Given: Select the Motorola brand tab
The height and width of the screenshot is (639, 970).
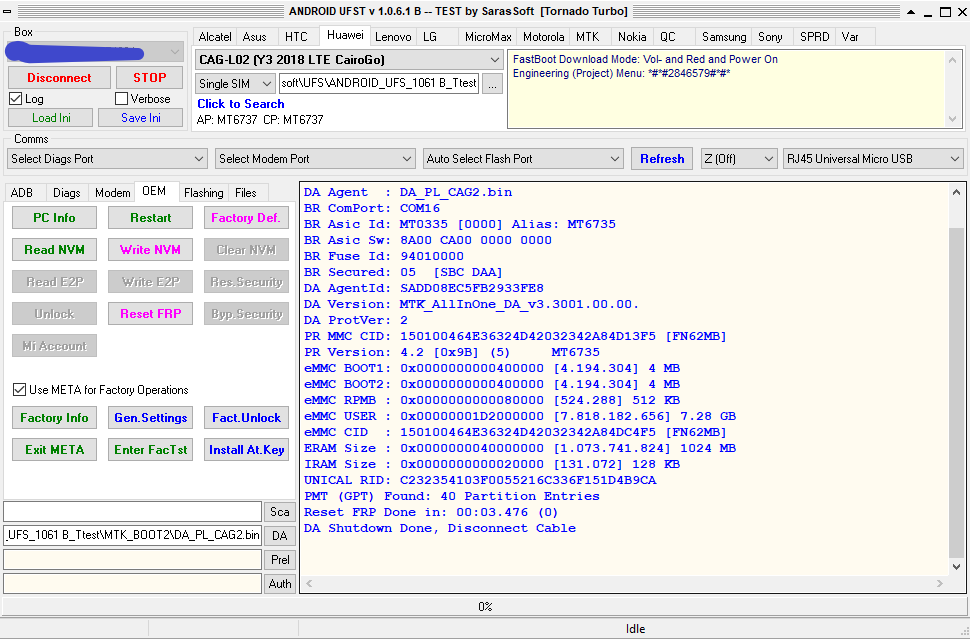Looking at the screenshot, I should click(543, 37).
